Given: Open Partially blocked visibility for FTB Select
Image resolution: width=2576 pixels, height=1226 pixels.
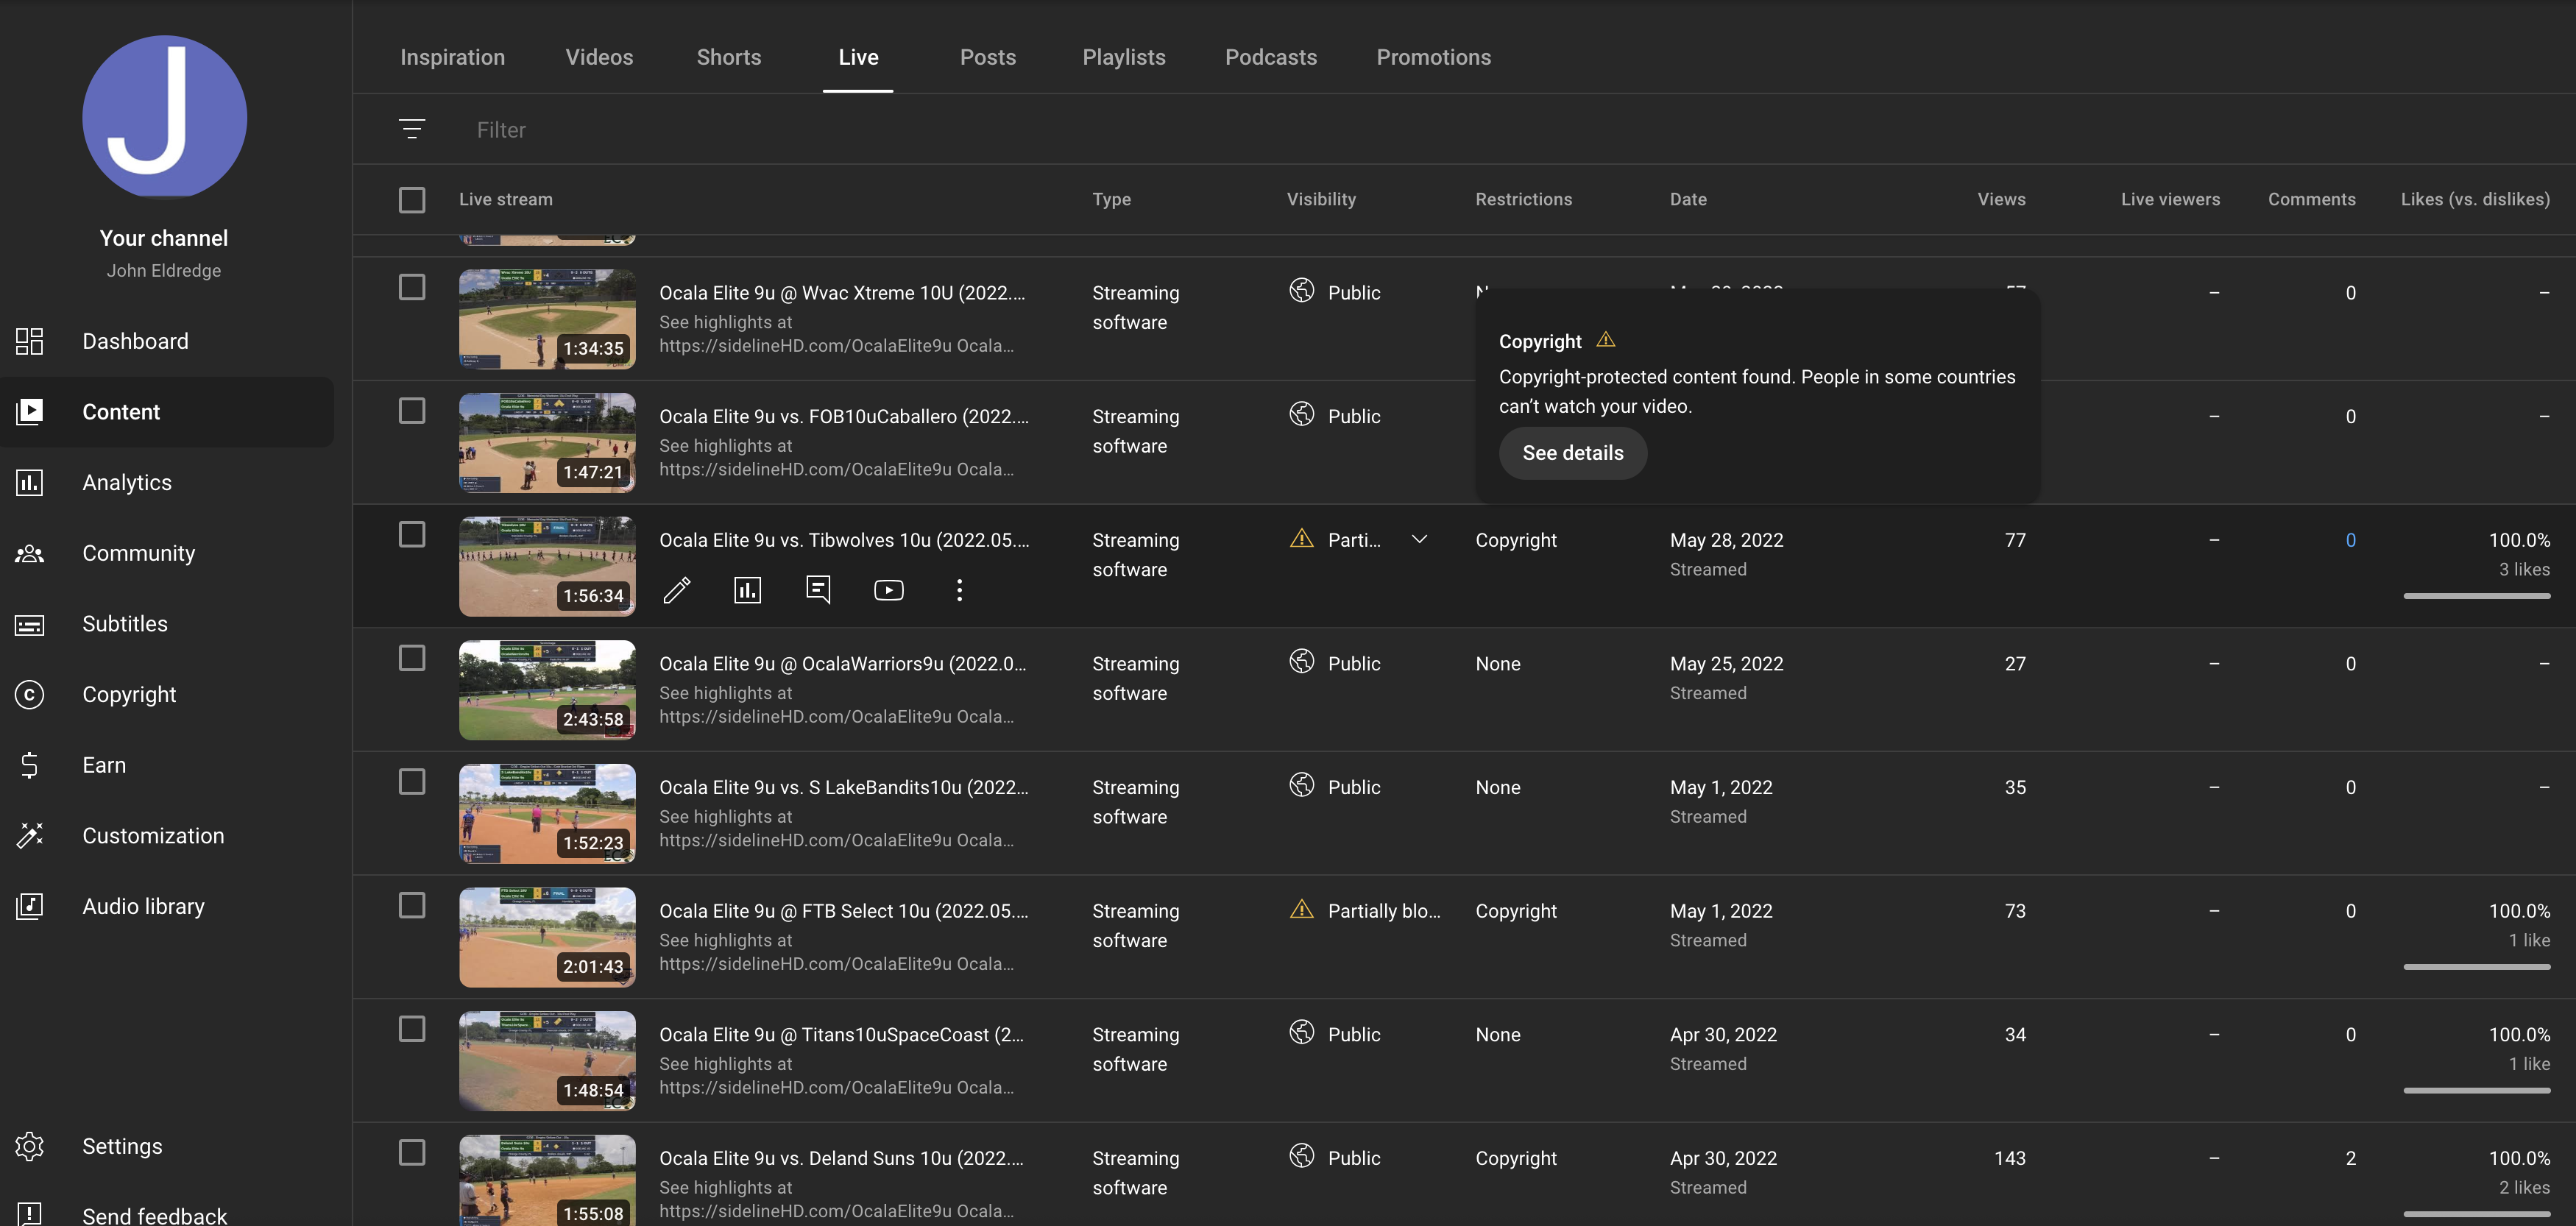Looking at the screenshot, I should [1384, 911].
